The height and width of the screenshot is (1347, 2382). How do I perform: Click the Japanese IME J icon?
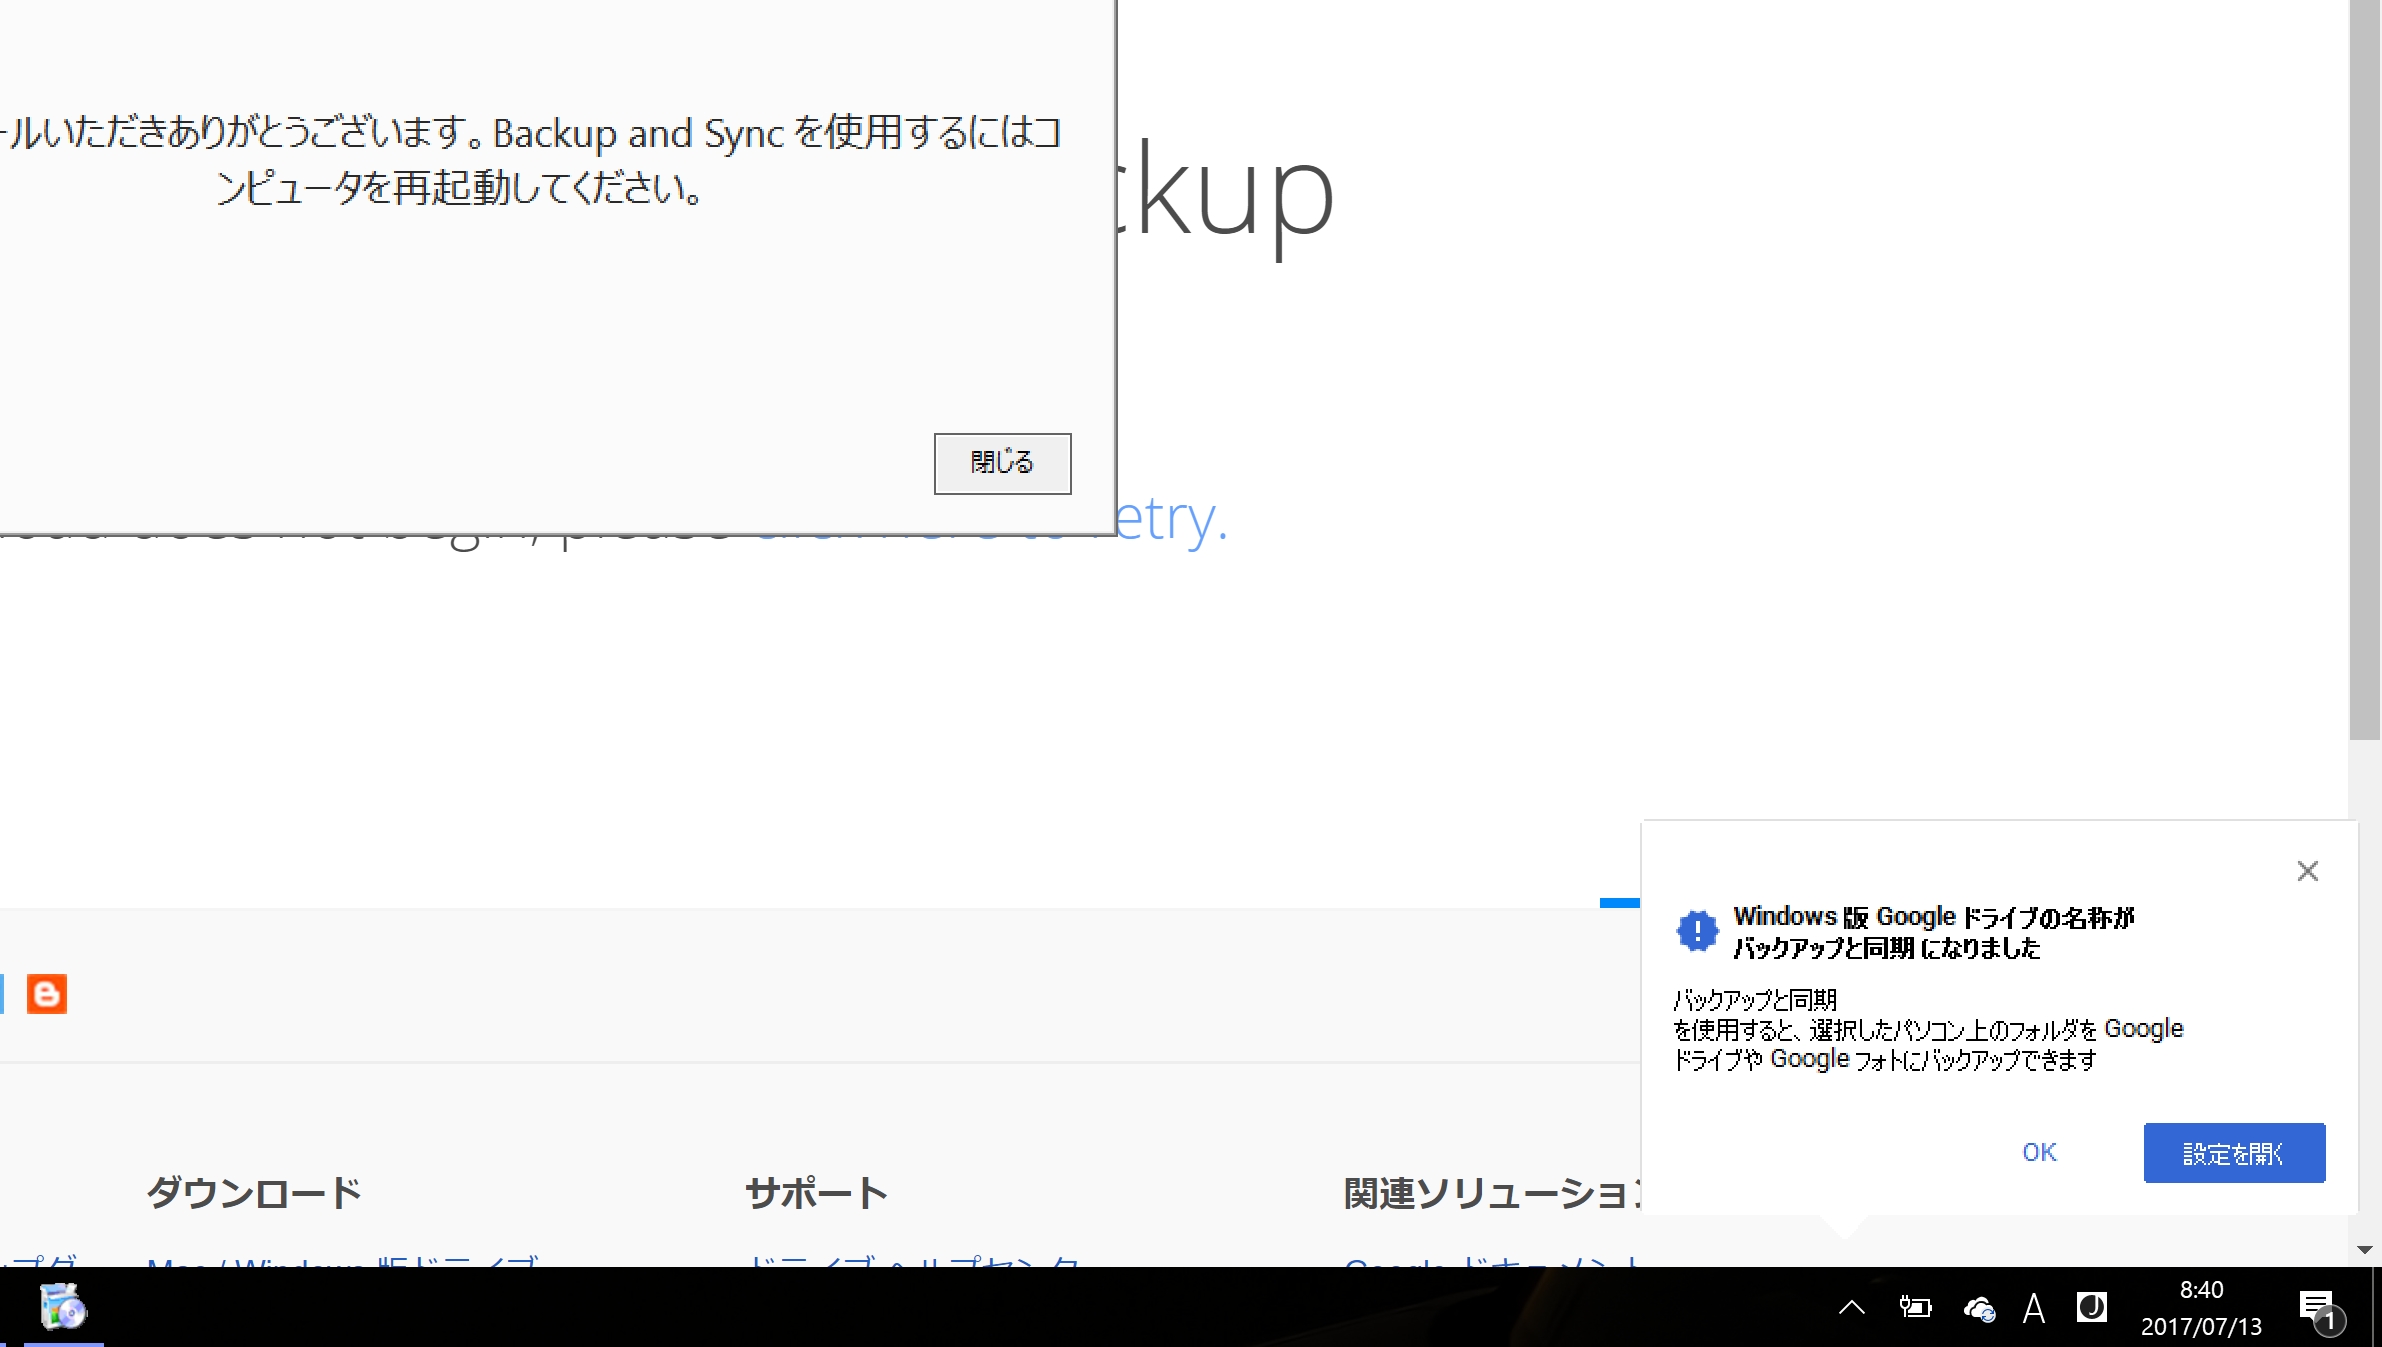tap(2091, 1307)
